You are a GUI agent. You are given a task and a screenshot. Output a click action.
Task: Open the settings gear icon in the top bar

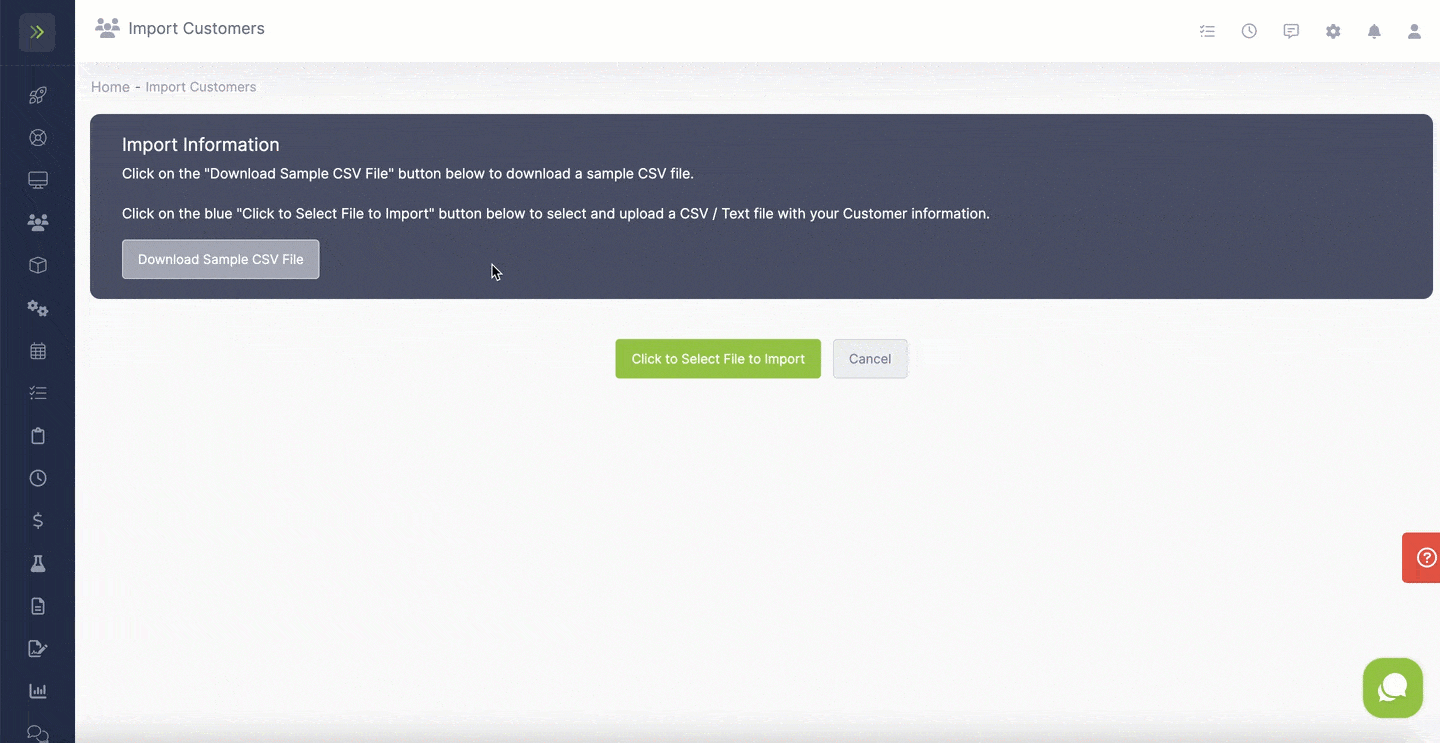pyautogui.click(x=1333, y=31)
